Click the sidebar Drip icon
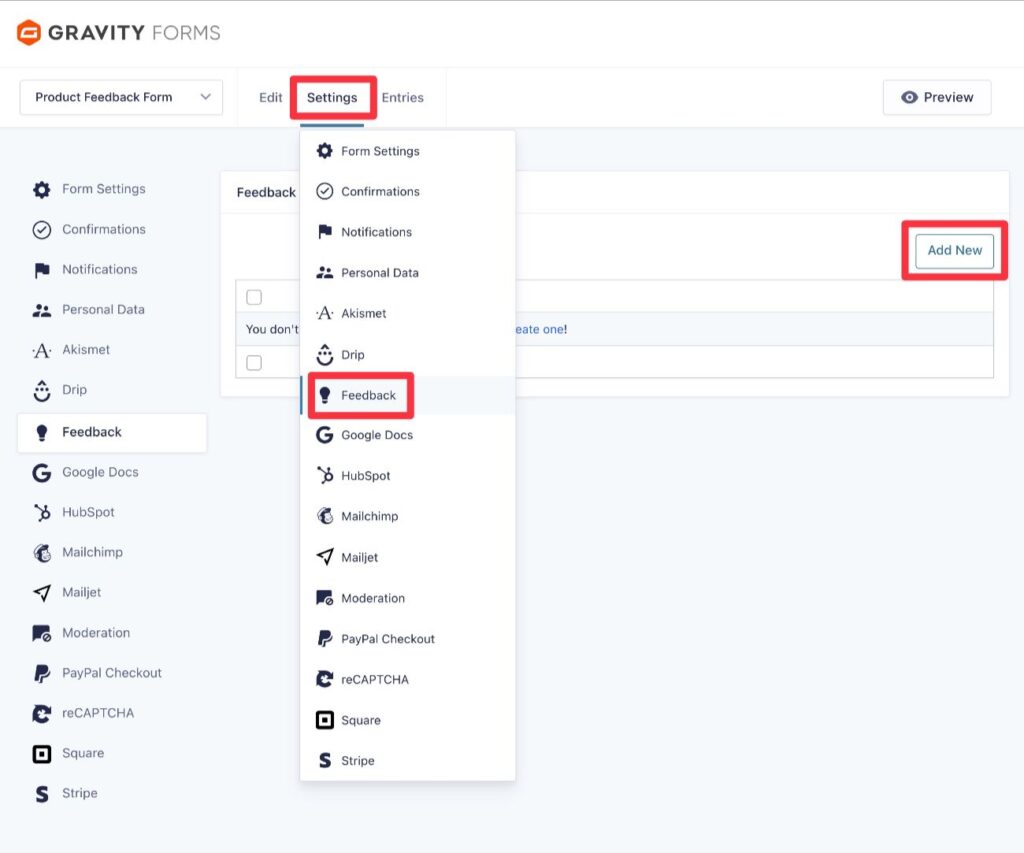Screen dimensions: 1024x853 [x=42, y=391]
